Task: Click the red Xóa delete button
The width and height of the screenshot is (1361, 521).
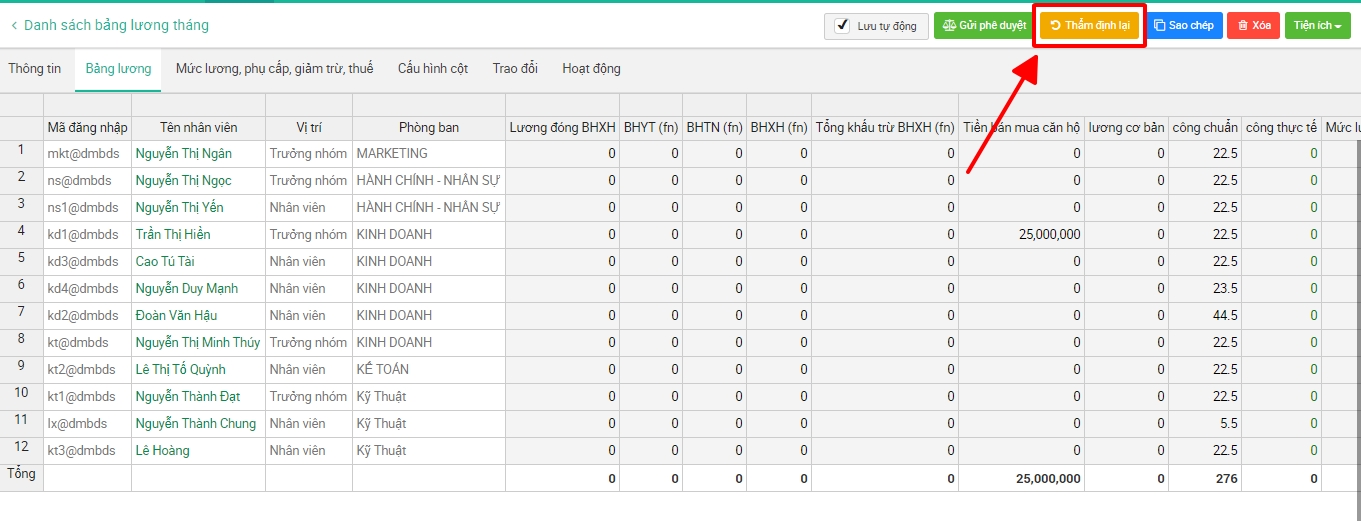Action: tap(1253, 26)
